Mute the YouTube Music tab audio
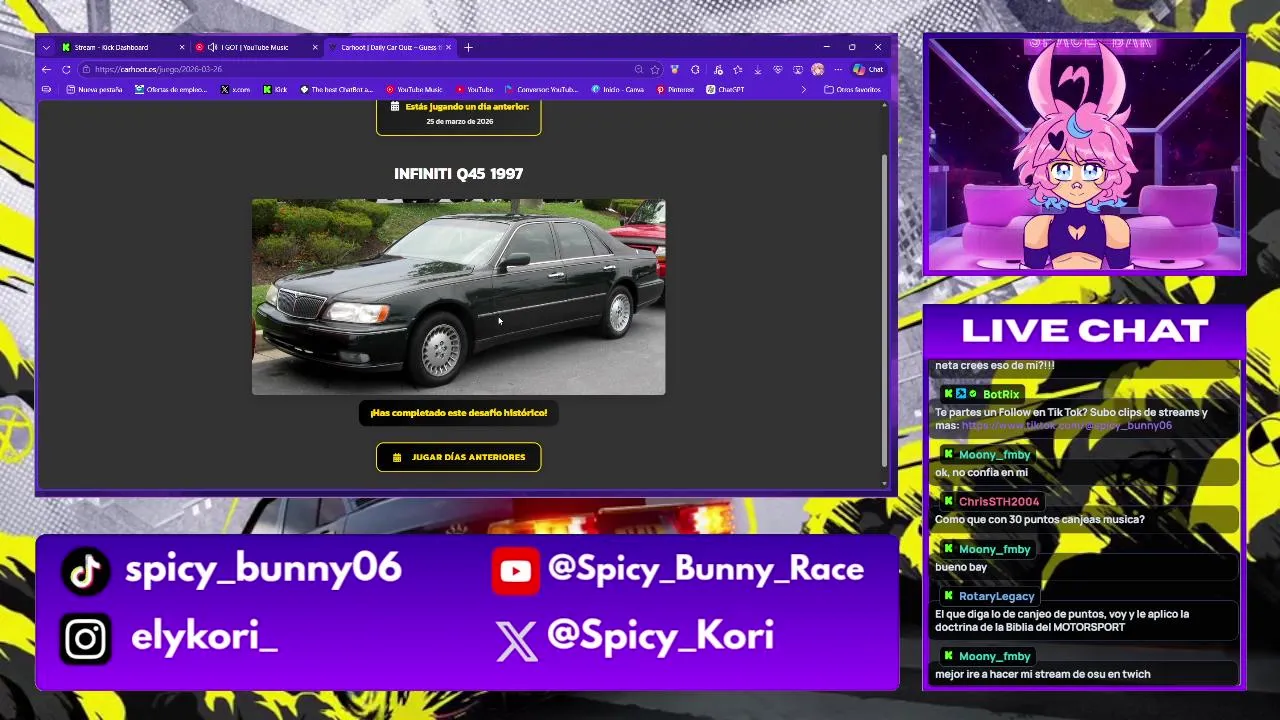Image resolution: width=1280 pixels, height=720 pixels. click(x=212, y=47)
